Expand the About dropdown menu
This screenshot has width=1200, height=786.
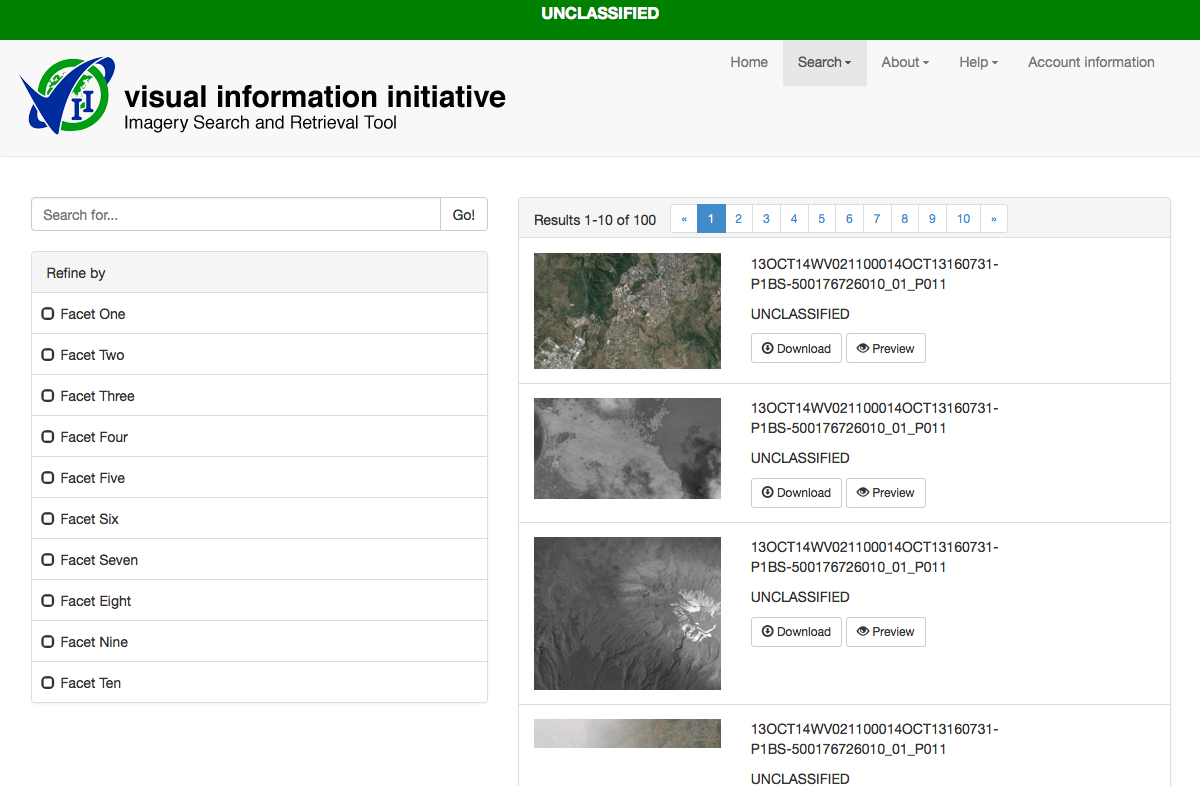click(905, 62)
